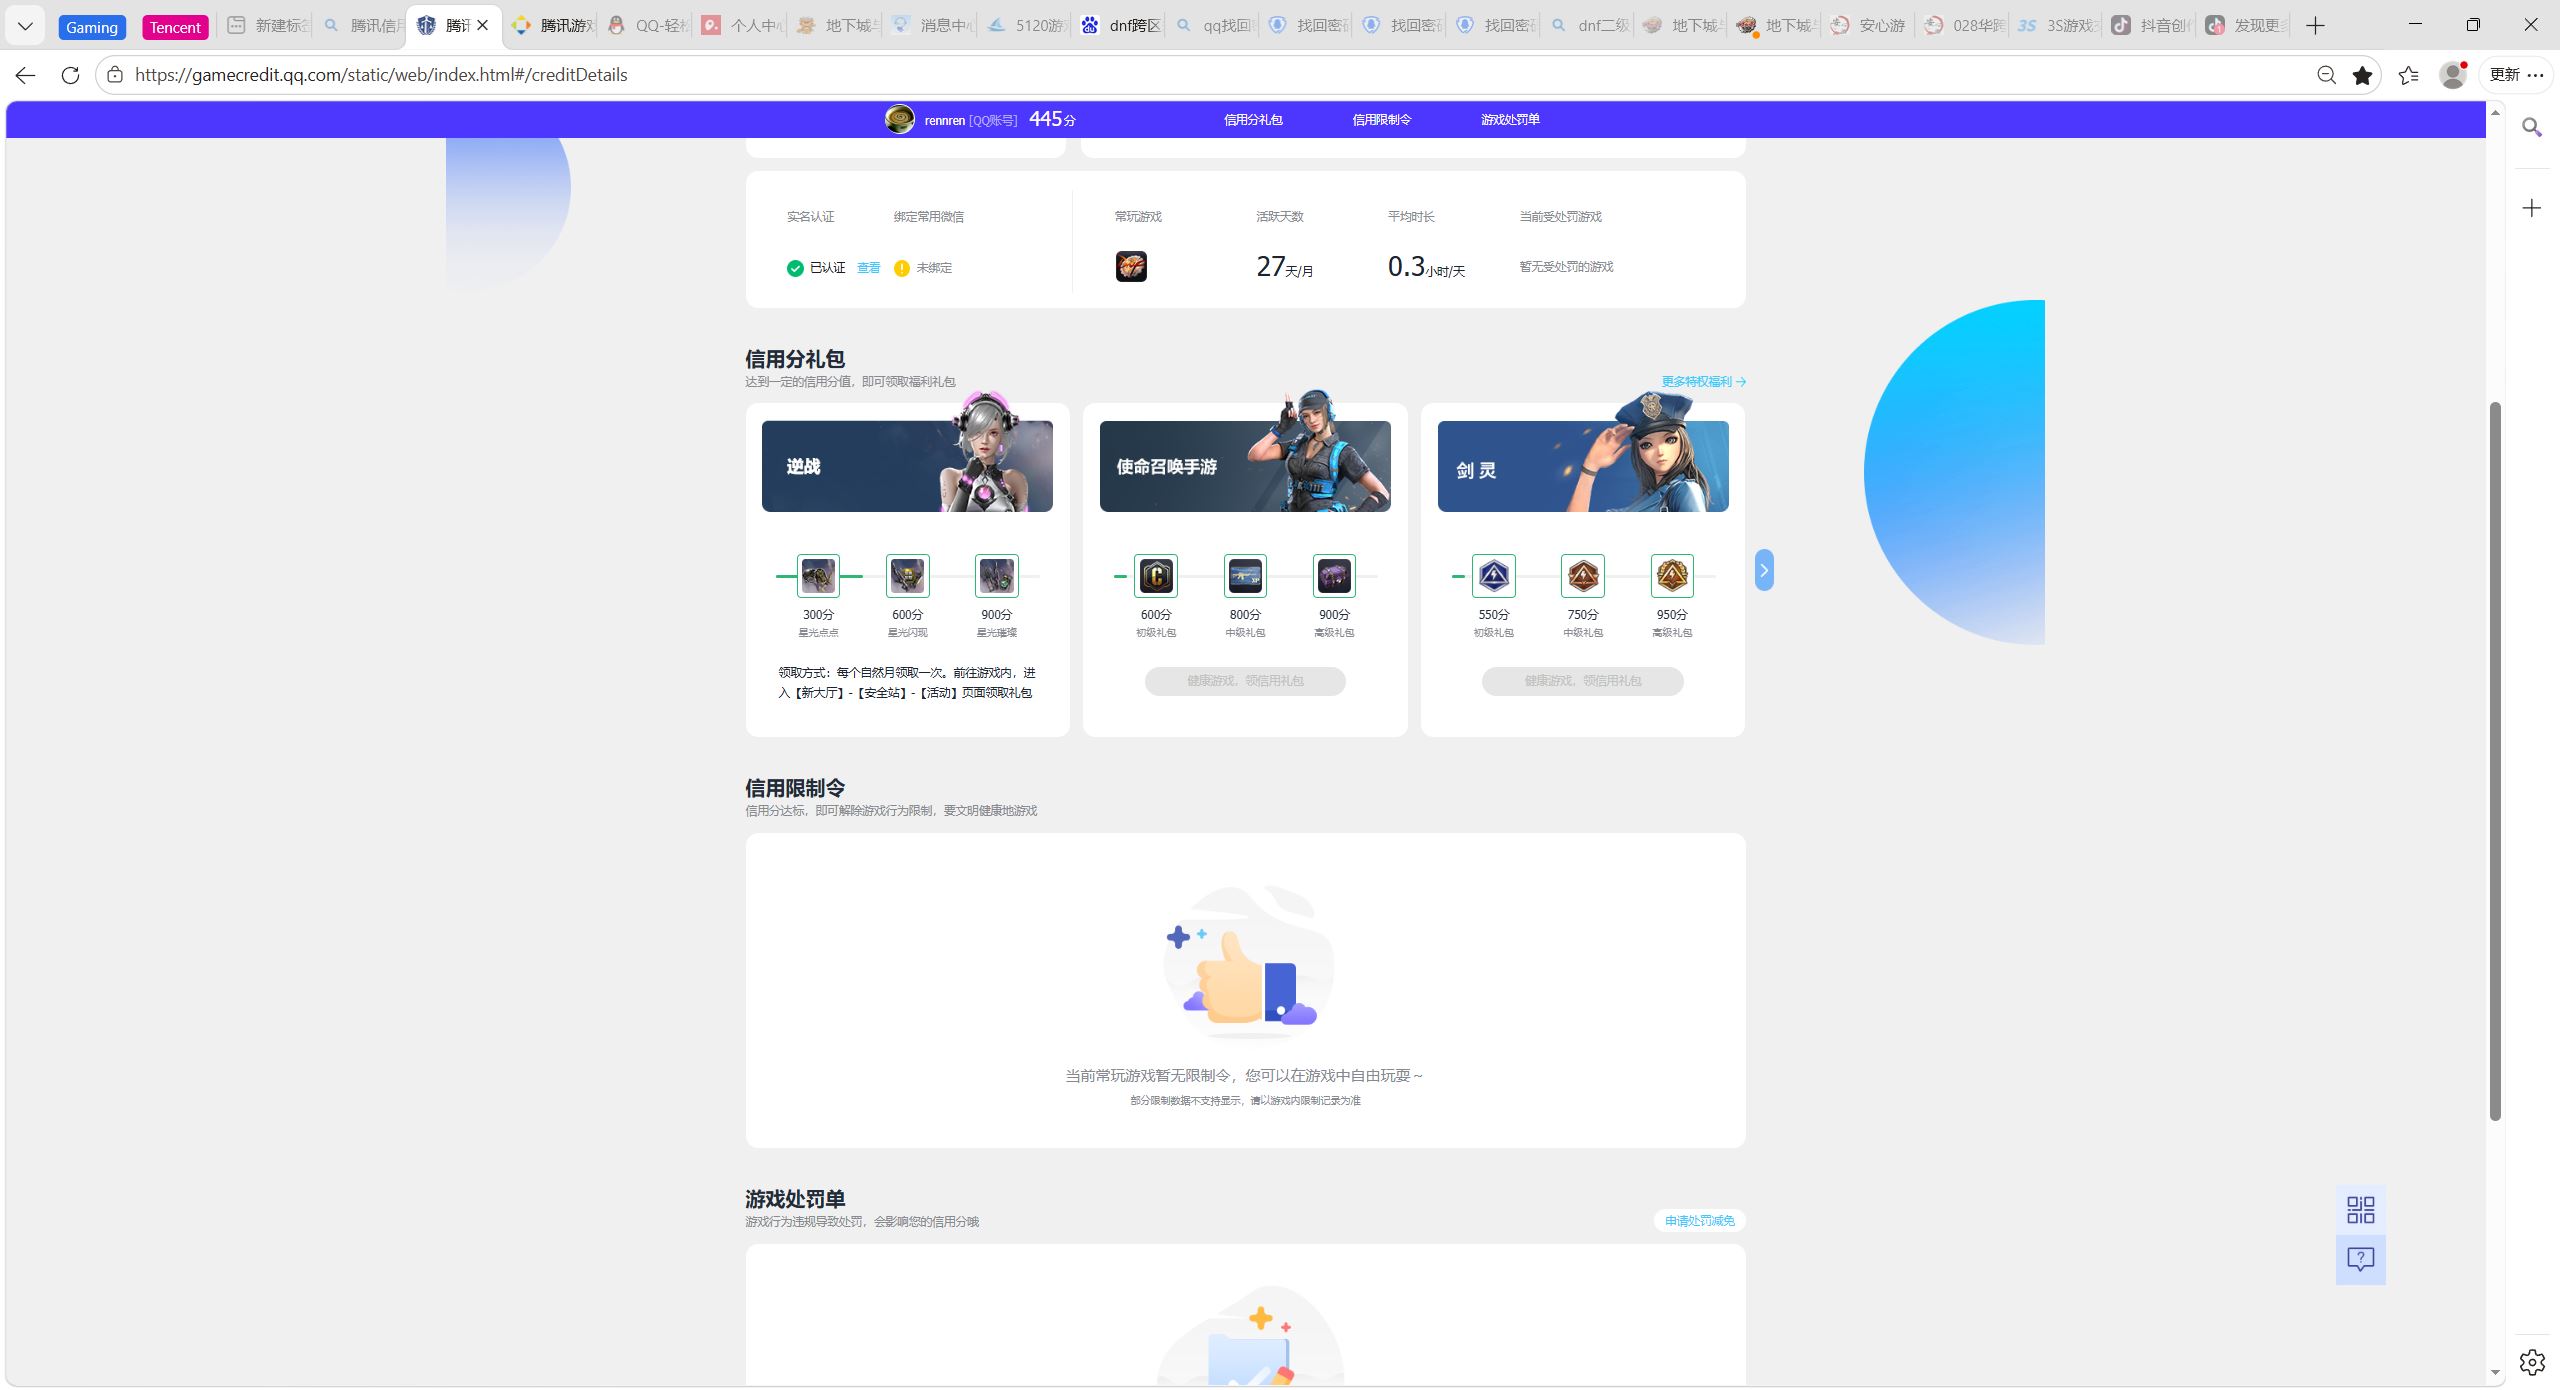Click the 600分 初级礼包 icon for 使命召唤手游
Image resolution: width=2560 pixels, height=1390 pixels.
coord(1156,576)
